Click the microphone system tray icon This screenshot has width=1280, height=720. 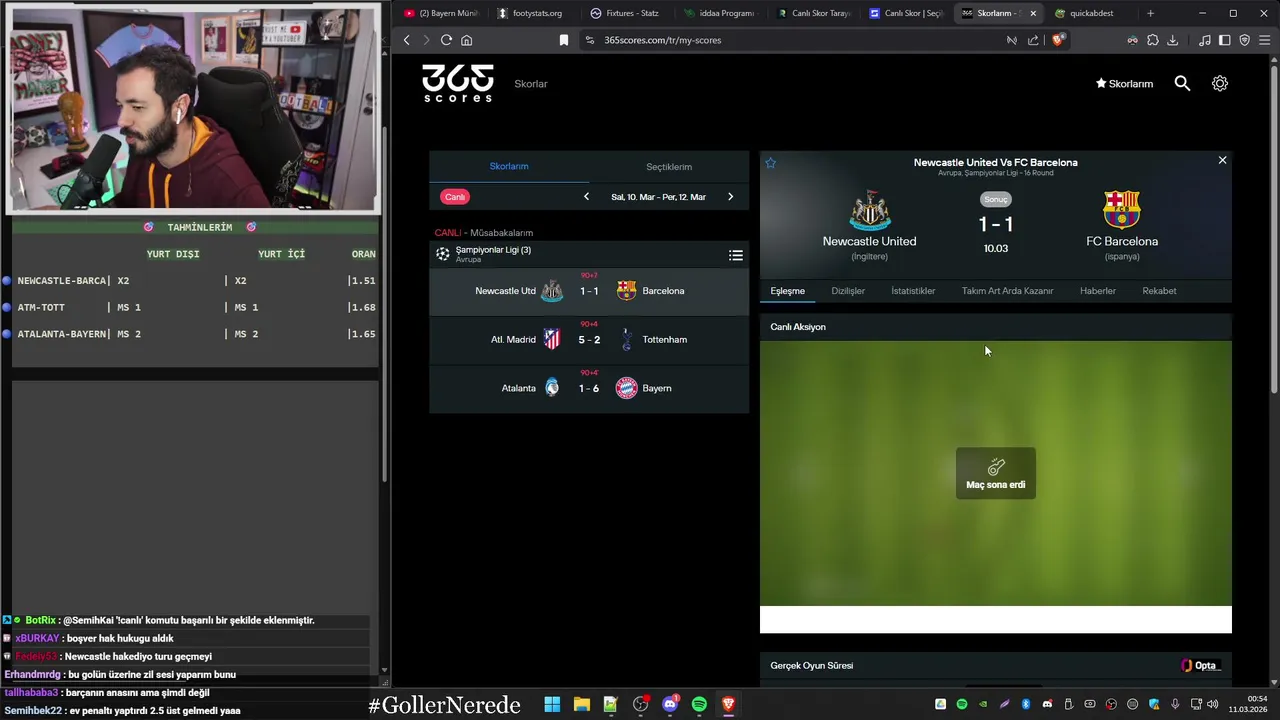pyautogui.click(x=1175, y=704)
